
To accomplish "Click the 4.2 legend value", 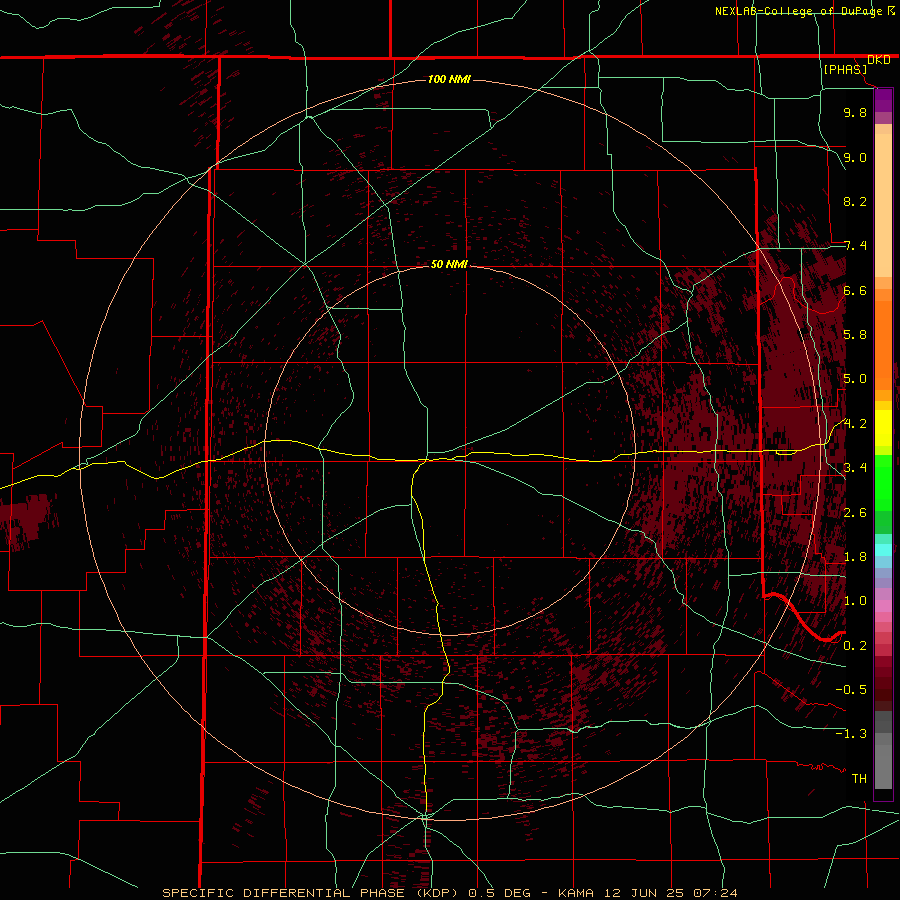I will [855, 424].
